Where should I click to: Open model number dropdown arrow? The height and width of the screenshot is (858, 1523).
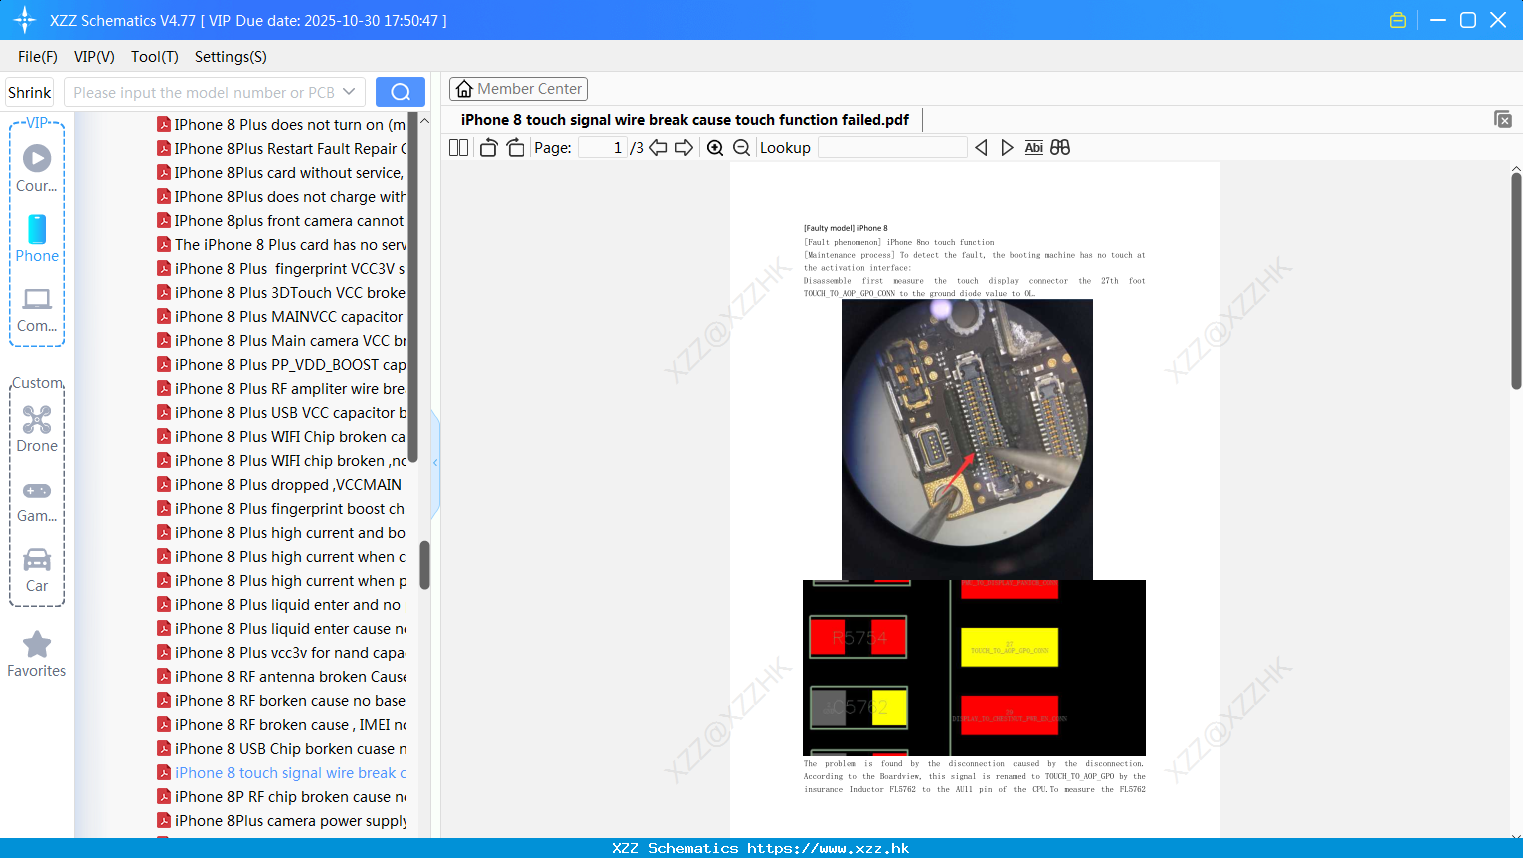[x=349, y=92]
